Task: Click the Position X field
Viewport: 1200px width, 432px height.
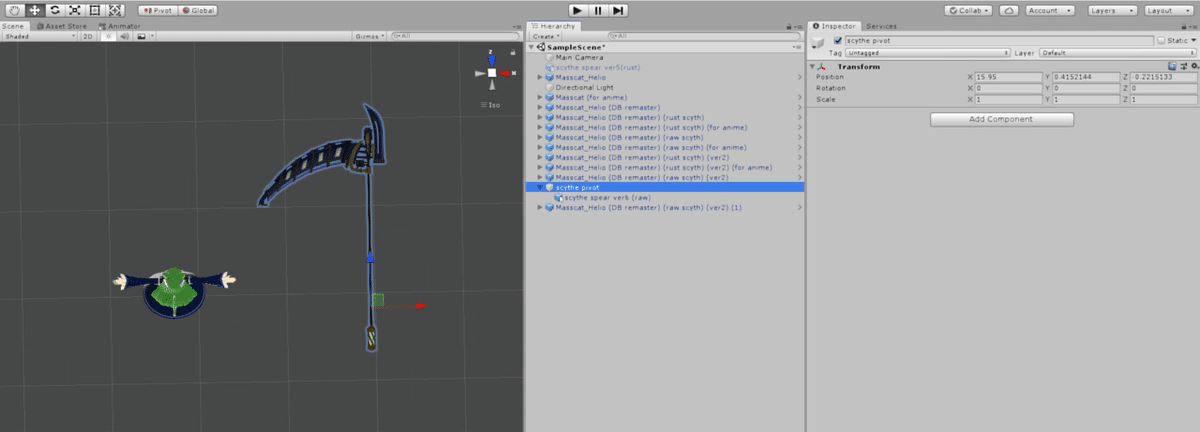Action: (x=1008, y=77)
